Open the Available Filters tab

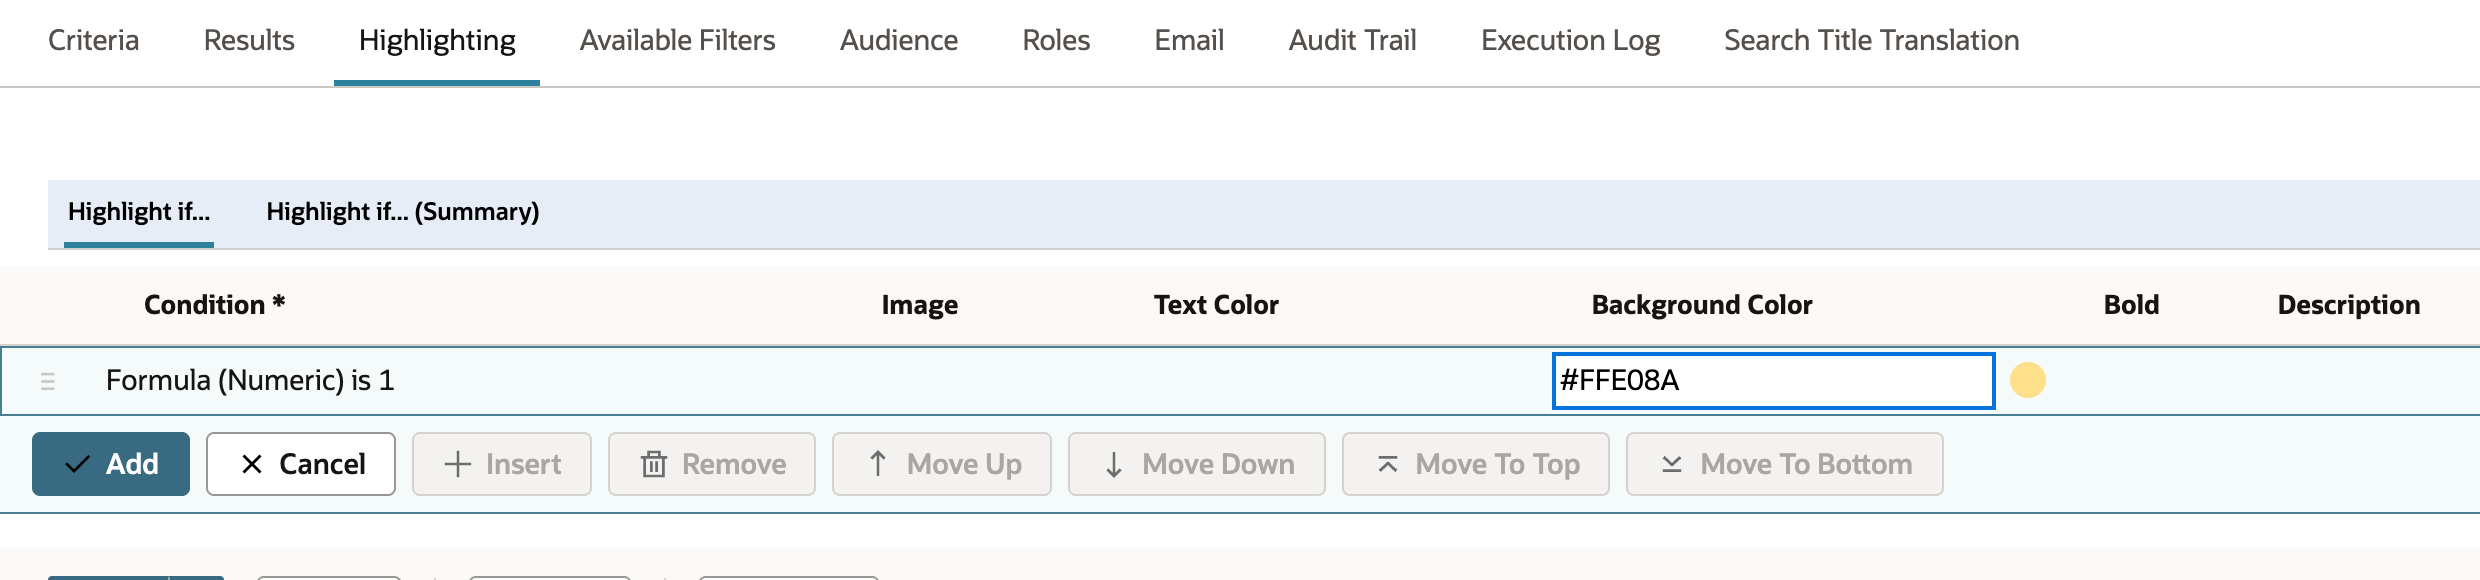pos(677,40)
